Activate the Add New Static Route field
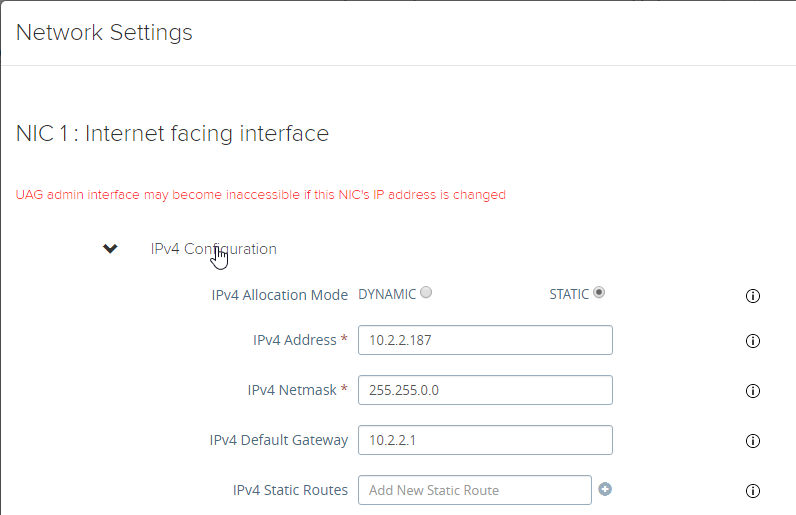796x515 pixels. pyautogui.click(x=475, y=490)
